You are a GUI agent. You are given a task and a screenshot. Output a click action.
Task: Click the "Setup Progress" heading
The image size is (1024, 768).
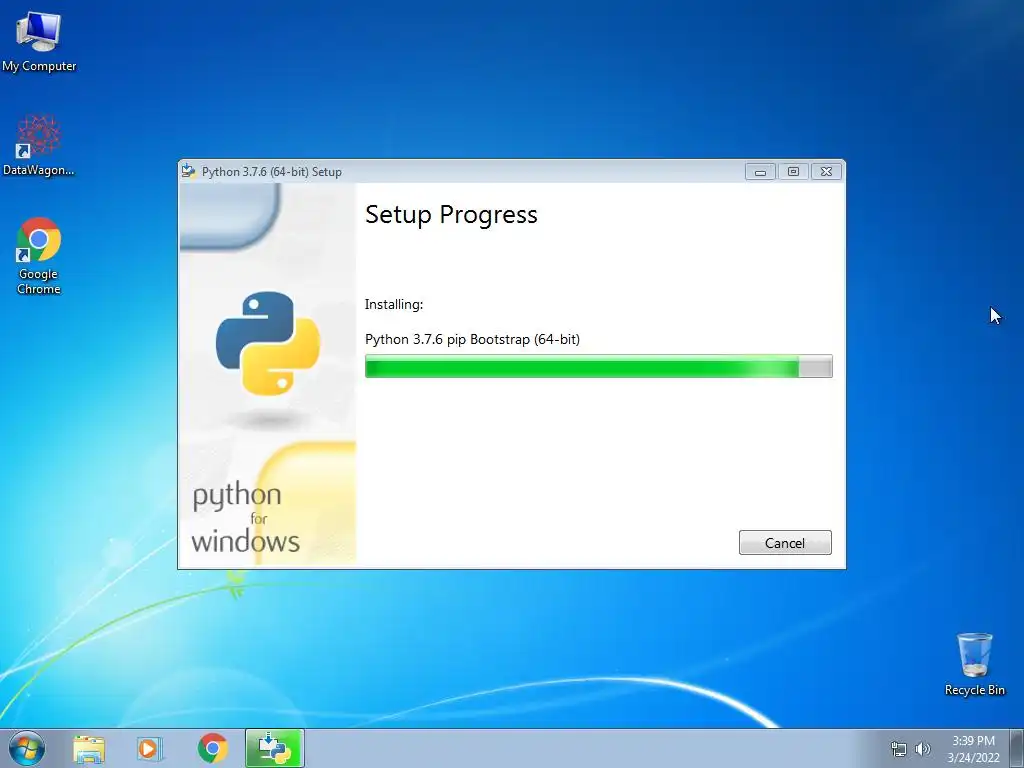coord(451,215)
